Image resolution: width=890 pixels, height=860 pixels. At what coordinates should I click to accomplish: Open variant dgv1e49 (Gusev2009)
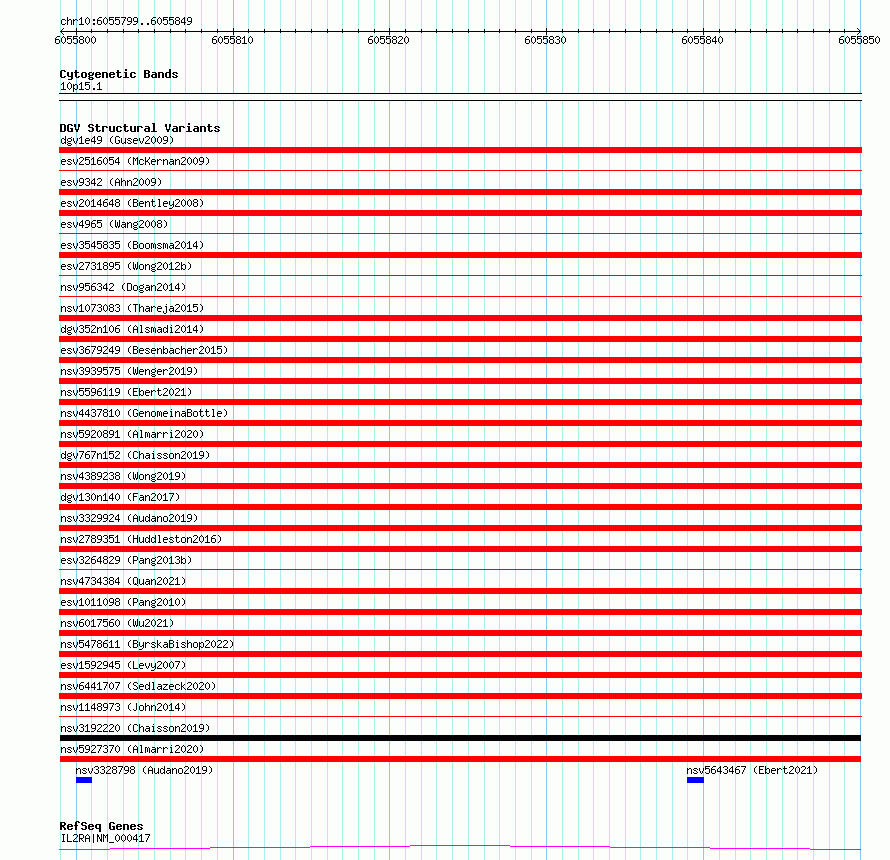click(x=117, y=140)
